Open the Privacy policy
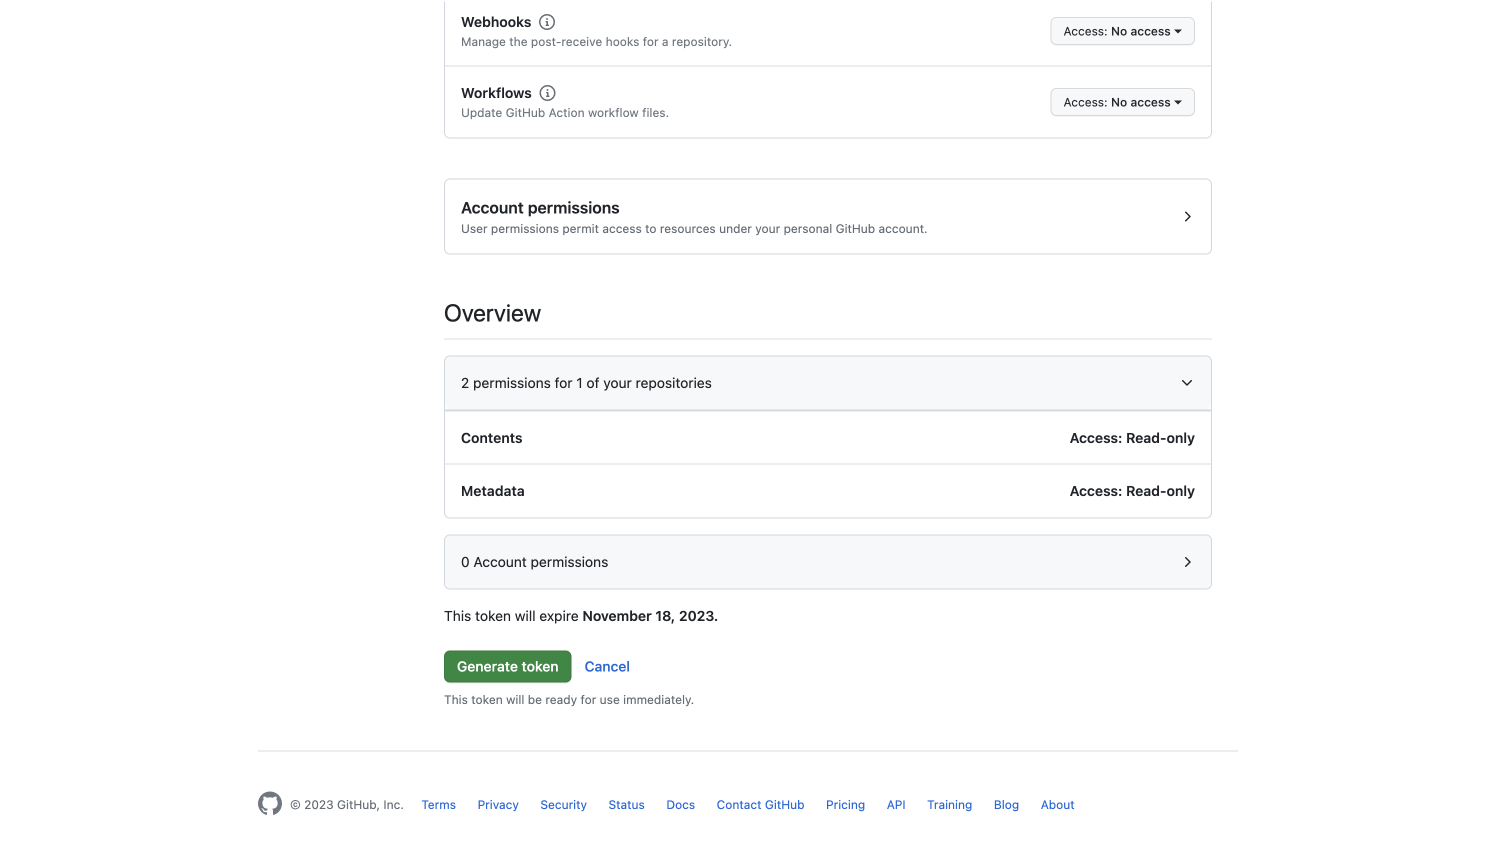The height and width of the screenshot is (848, 1496). pyautogui.click(x=497, y=804)
